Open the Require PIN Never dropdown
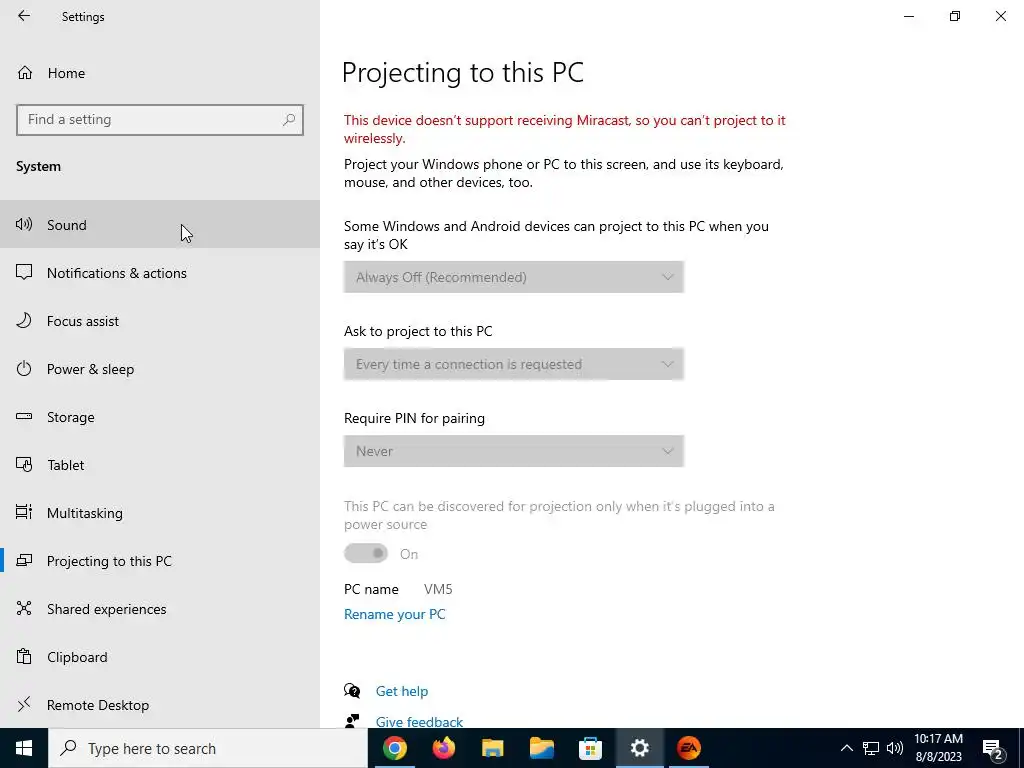Image resolution: width=1024 pixels, height=768 pixels. (x=514, y=451)
